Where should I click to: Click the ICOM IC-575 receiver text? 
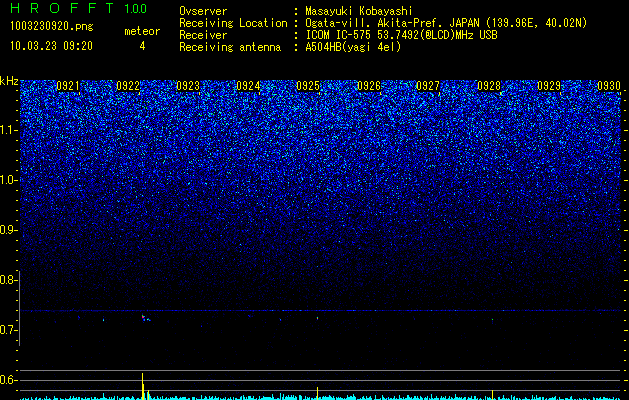click(x=401, y=35)
